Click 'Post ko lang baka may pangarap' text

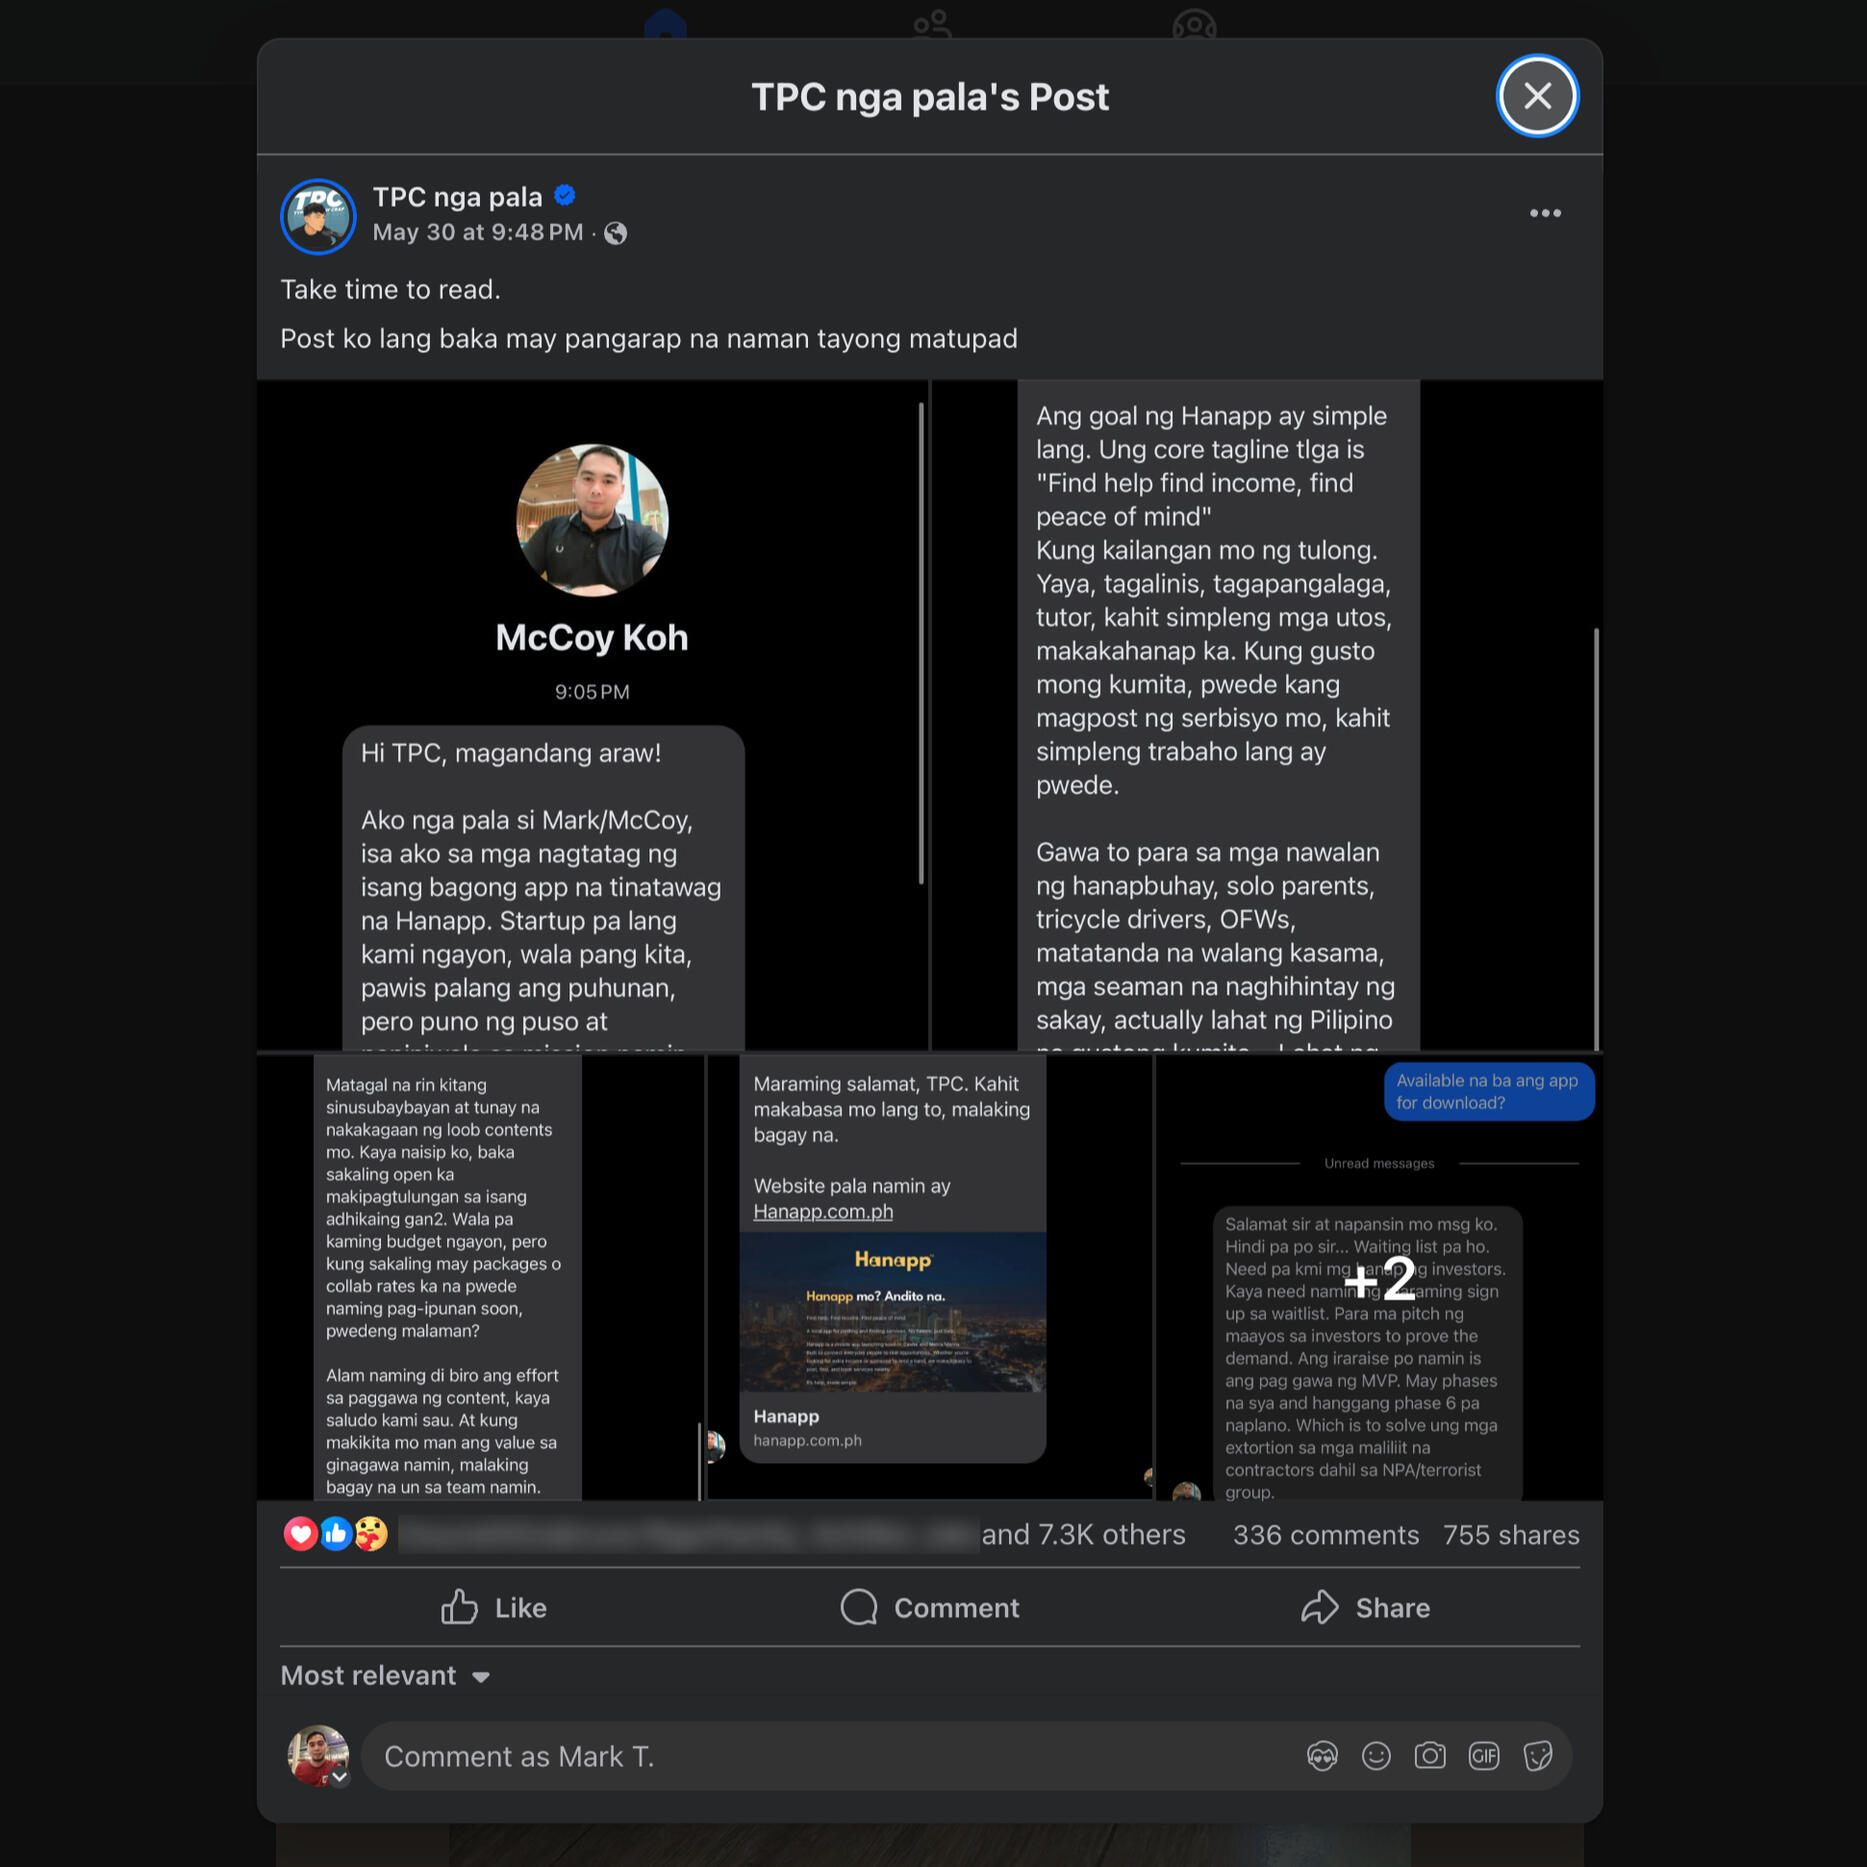648,339
